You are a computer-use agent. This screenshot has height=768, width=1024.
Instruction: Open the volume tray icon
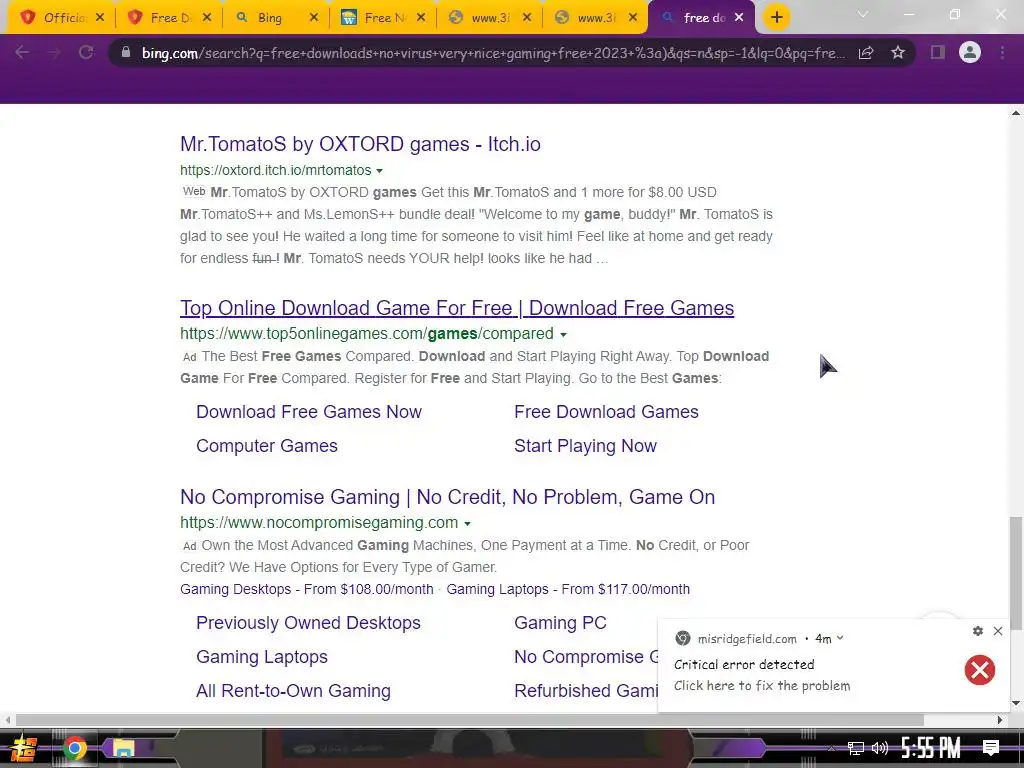(x=880, y=748)
